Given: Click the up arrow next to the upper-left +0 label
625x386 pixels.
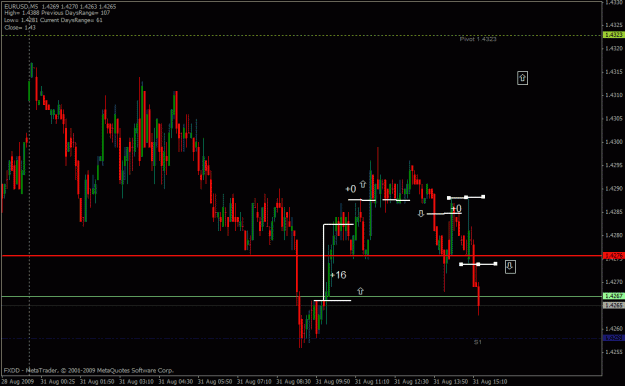Looking at the screenshot, I should (362, 185).
